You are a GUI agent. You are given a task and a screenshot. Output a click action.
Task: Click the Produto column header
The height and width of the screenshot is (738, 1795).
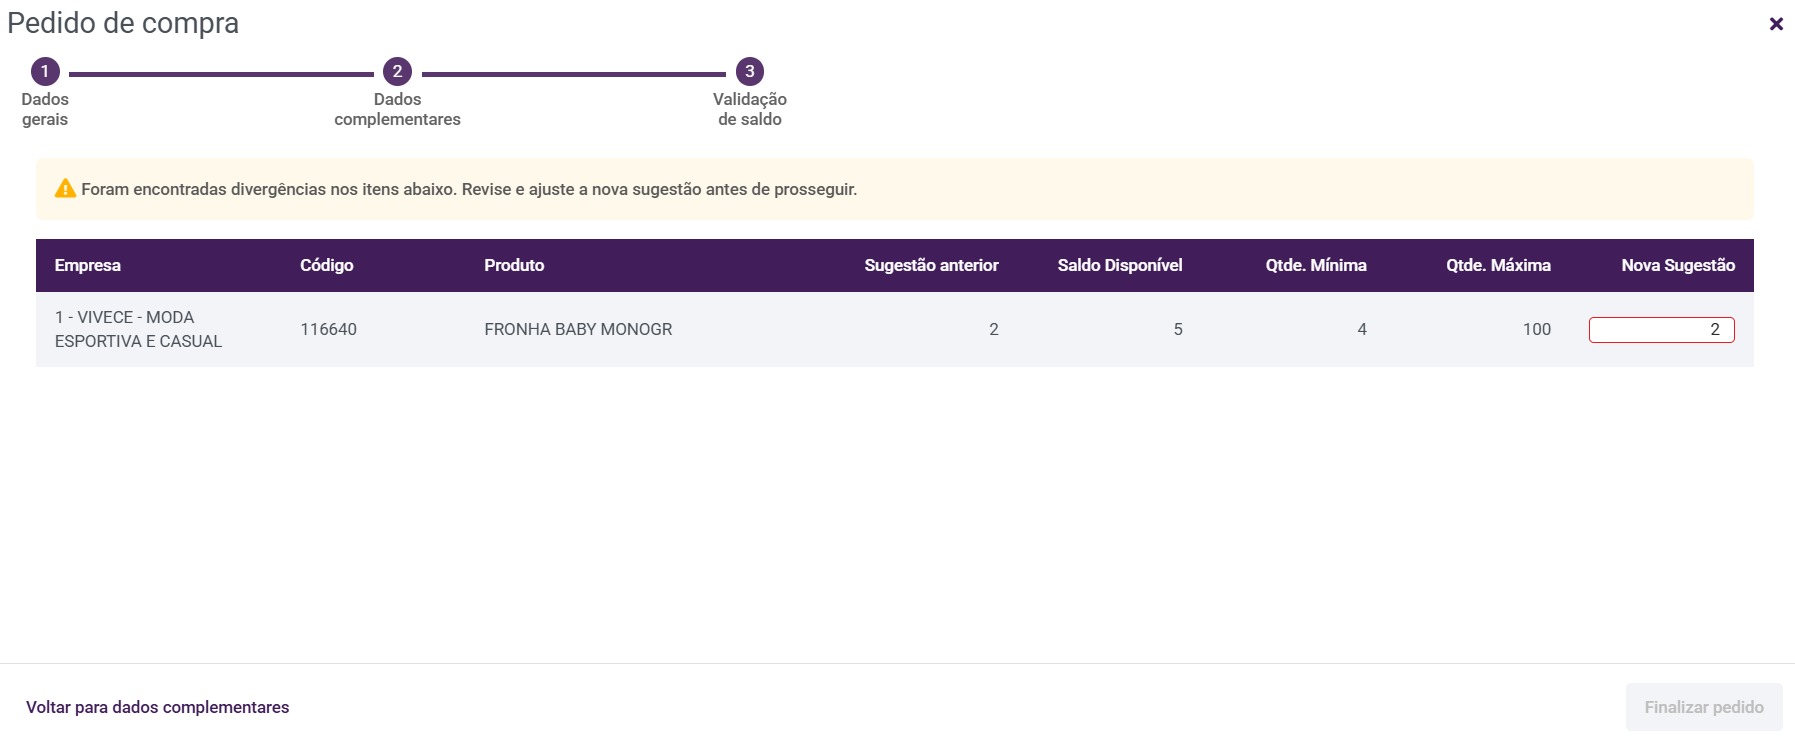point(514,265)
